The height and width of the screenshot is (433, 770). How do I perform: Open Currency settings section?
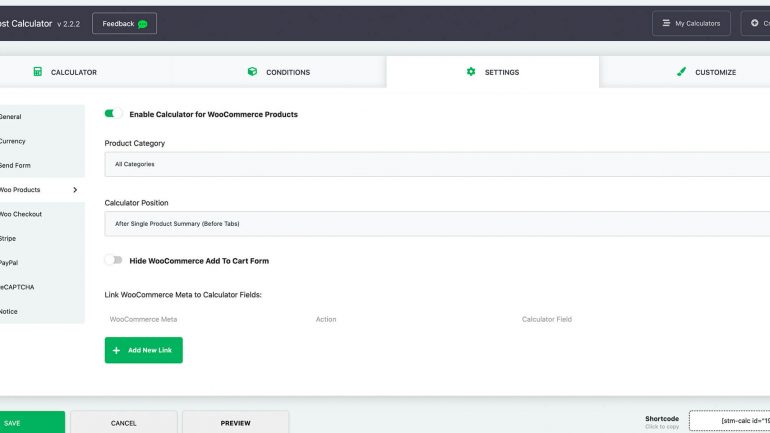pyautogui.click(x=42, y=141)
